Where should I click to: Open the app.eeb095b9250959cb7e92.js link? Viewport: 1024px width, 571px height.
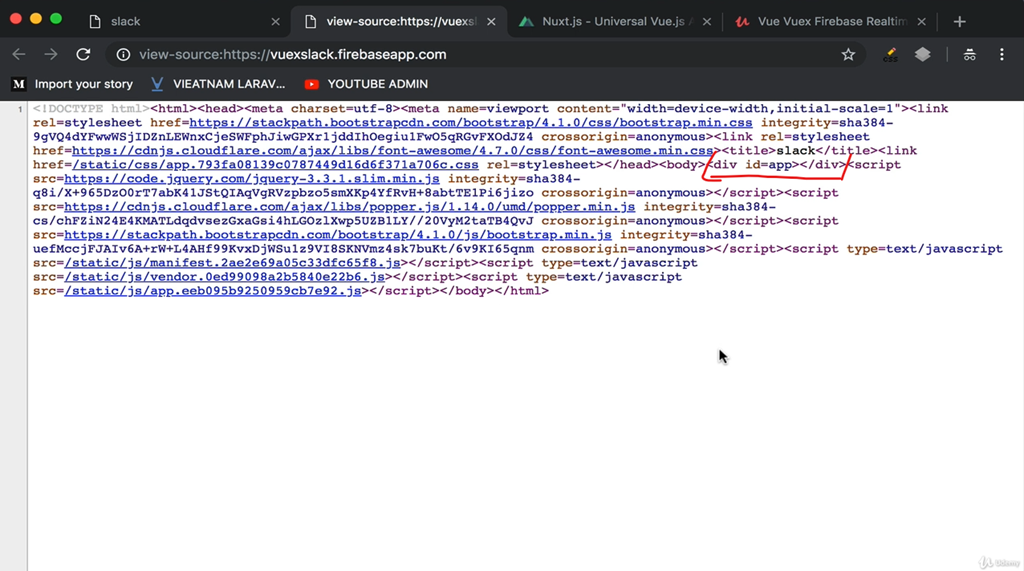pos(213,291)
